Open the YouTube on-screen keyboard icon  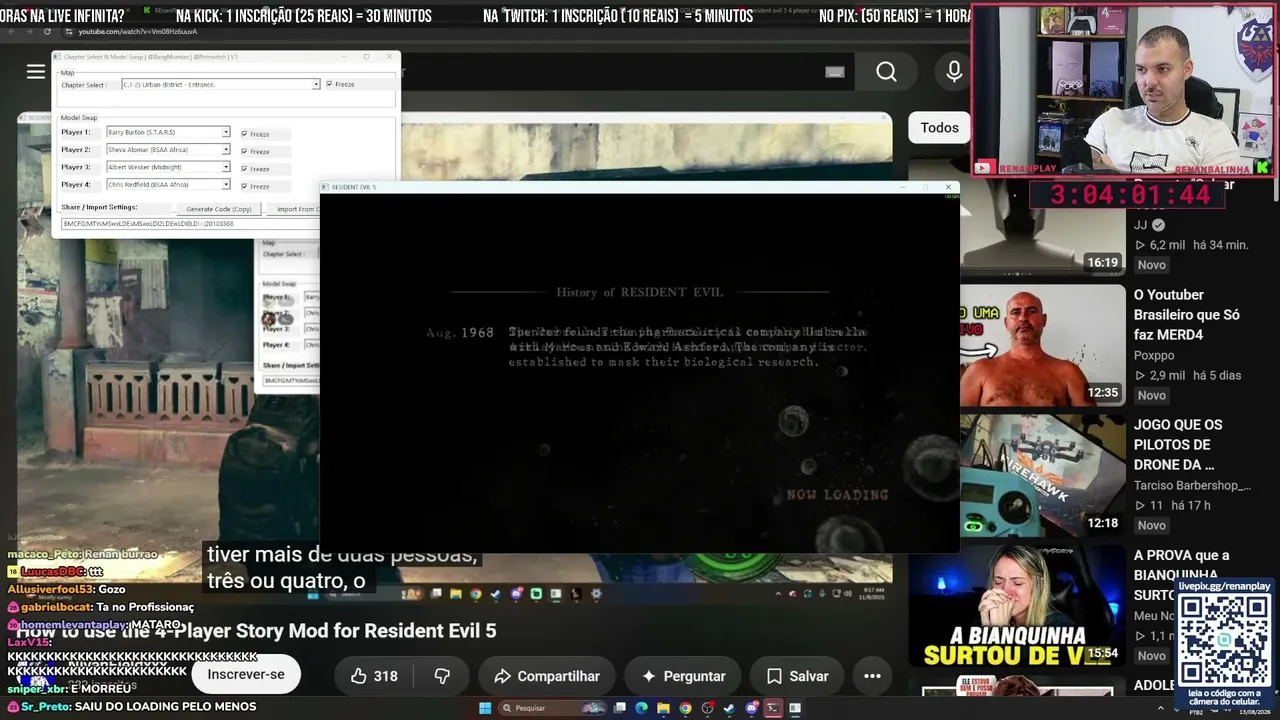835,71
